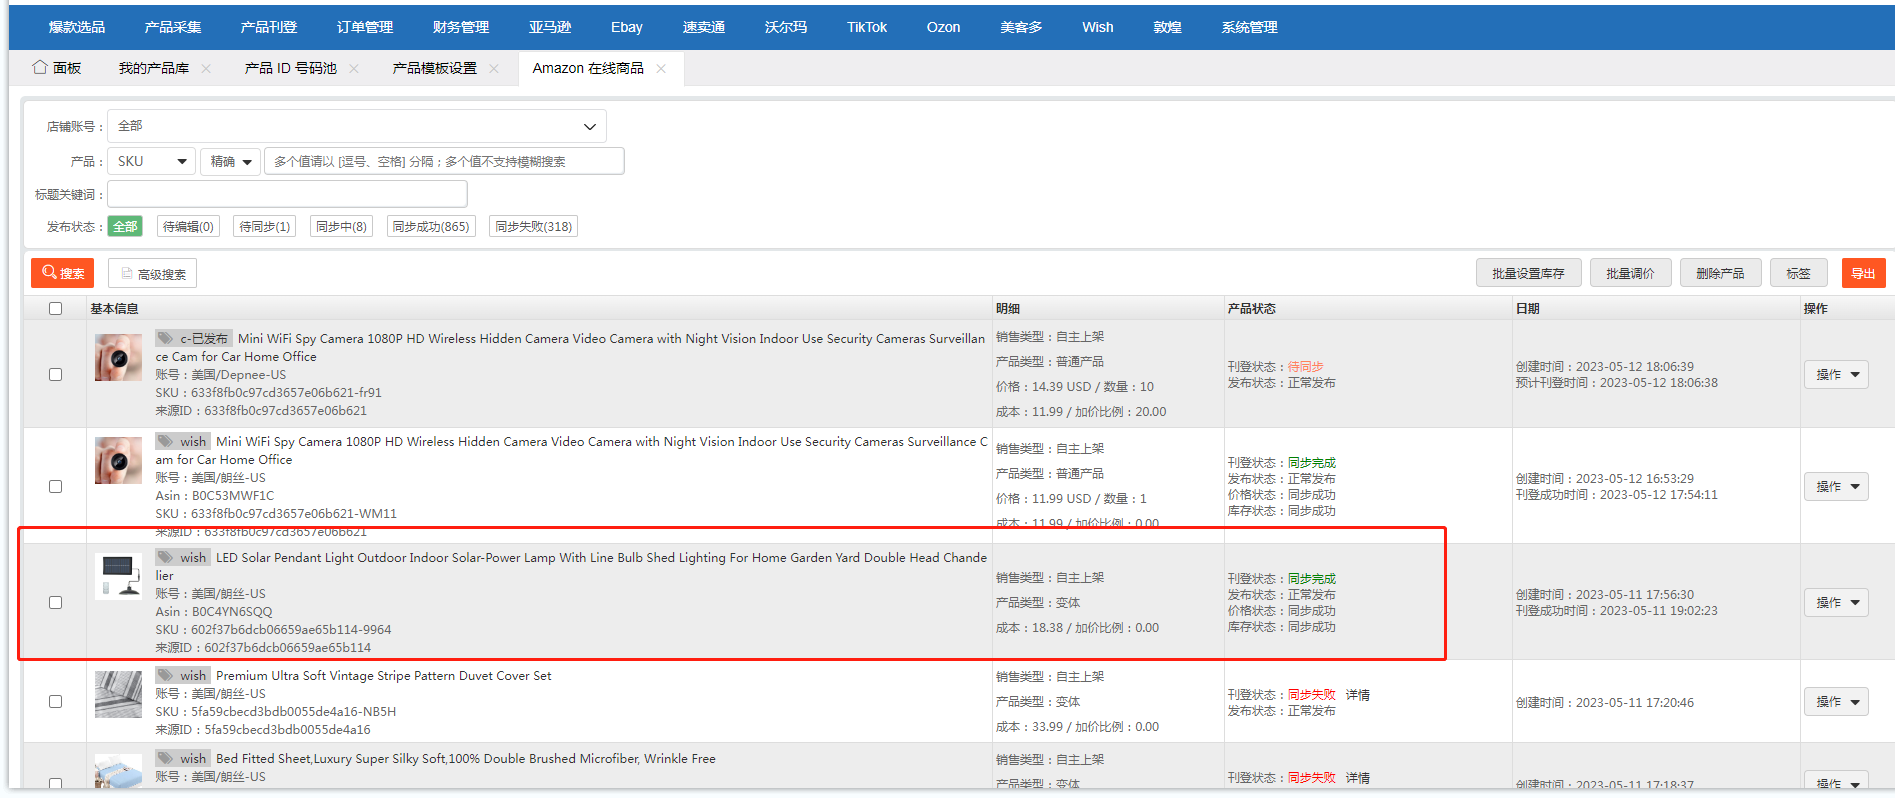The image size is (1895, 798).
Task: Filter by 同步中(8) status
Action: (342, 227)
